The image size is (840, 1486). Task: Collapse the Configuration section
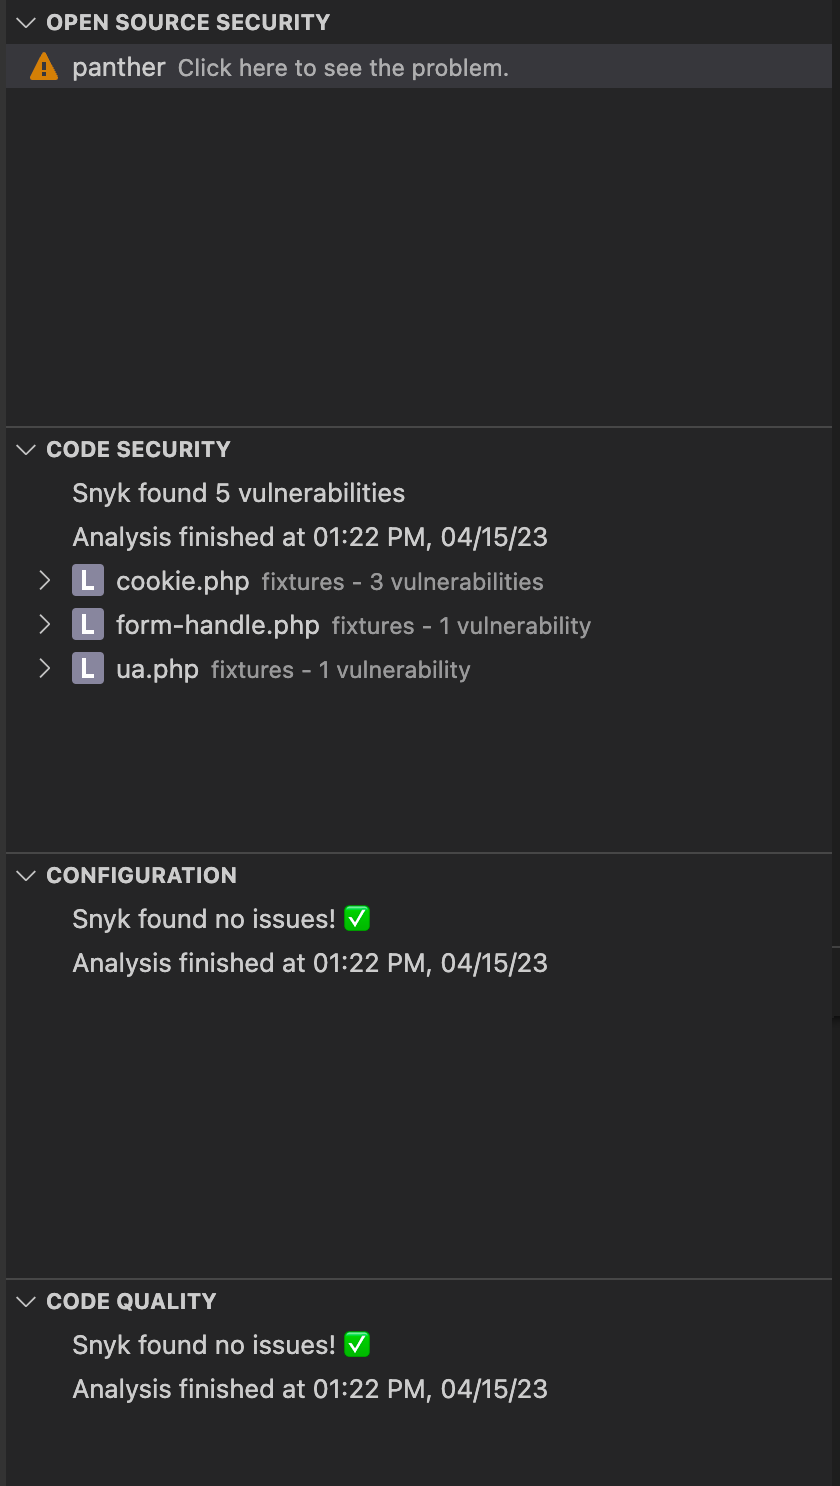tap(25, 875)
